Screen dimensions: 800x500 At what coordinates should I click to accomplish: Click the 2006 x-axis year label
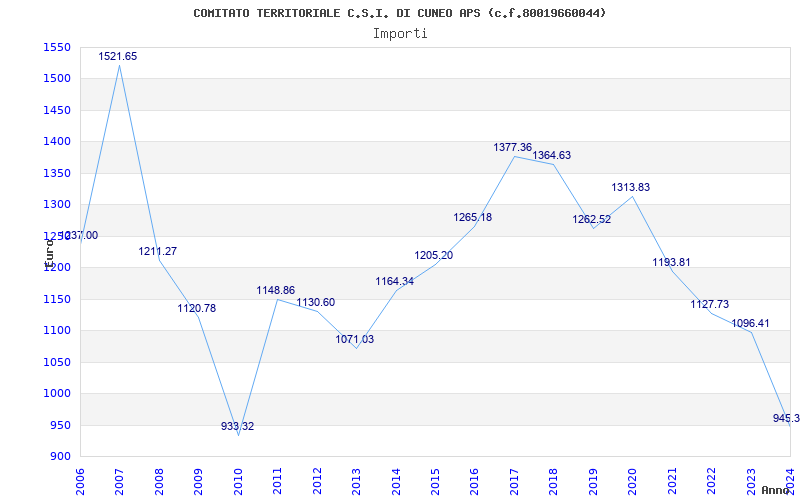coord(80,480)
